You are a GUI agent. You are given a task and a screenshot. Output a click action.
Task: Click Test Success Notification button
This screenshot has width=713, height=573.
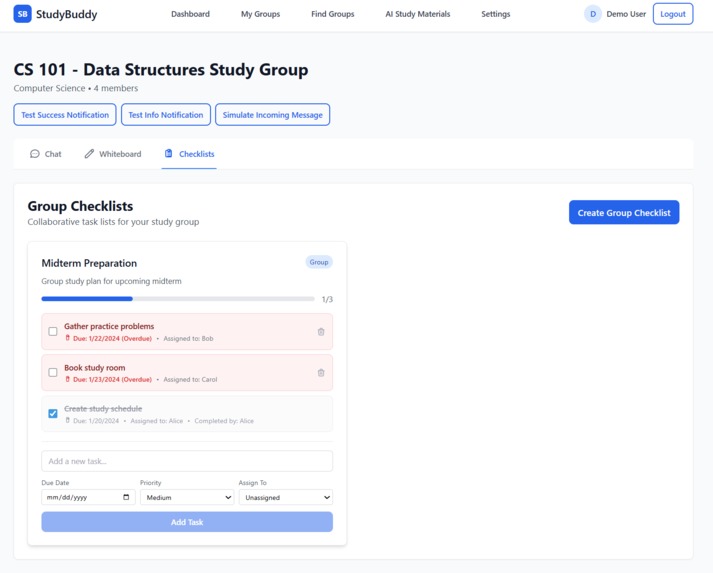[65, 115]
